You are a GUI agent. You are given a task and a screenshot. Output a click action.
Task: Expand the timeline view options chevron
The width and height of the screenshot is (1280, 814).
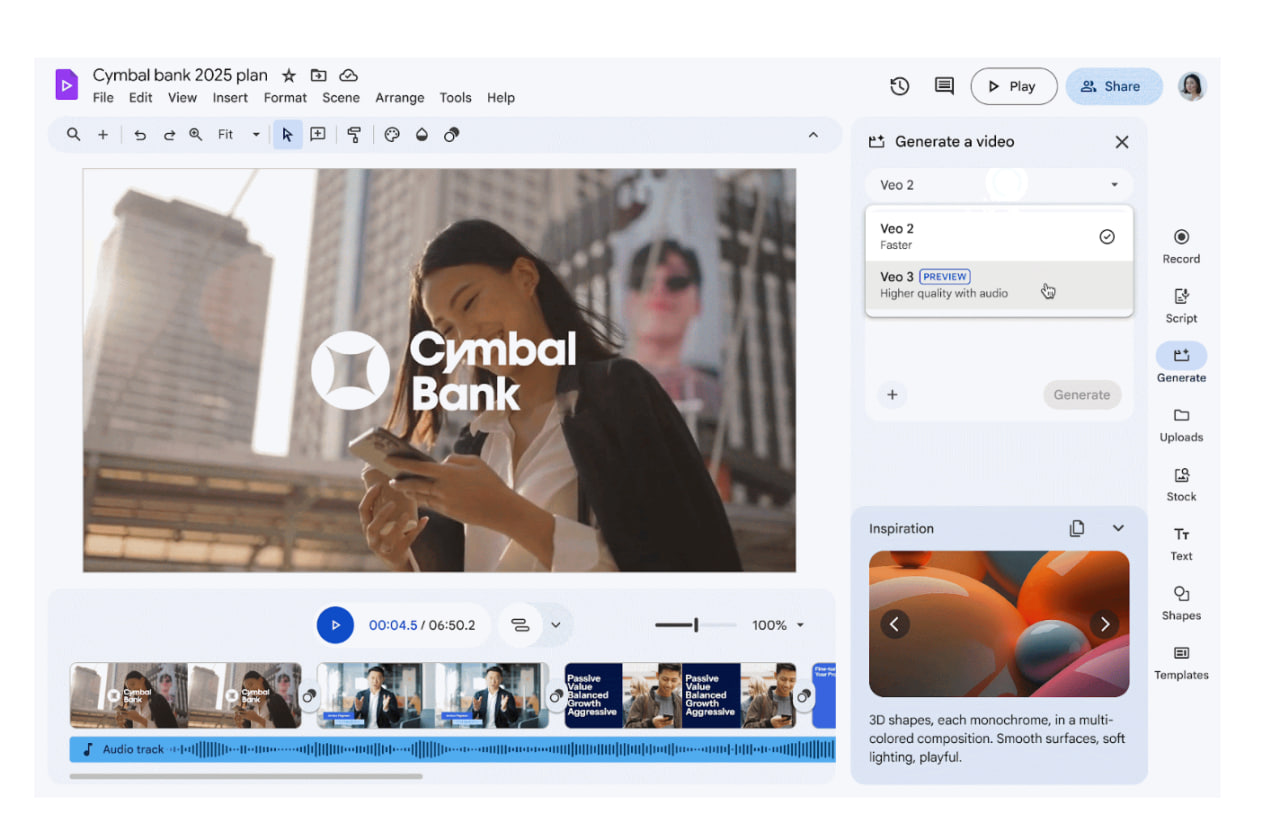click(x=556, y=625)
